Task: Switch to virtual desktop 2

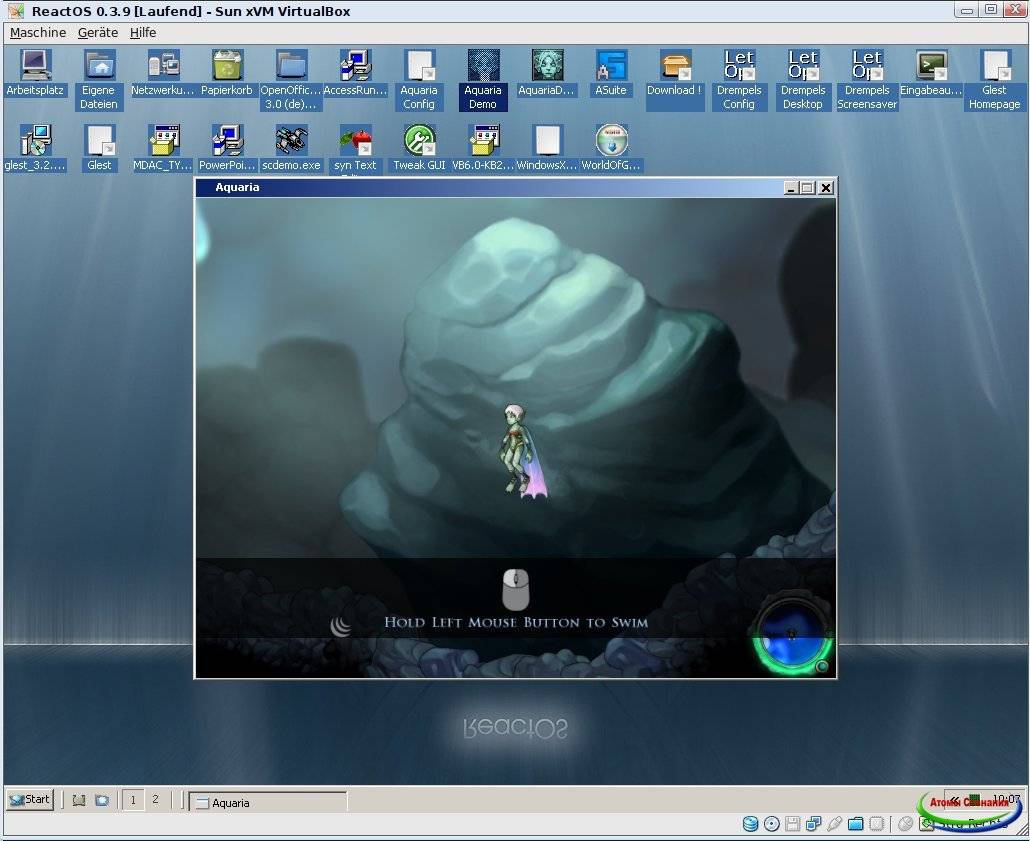Action: pyautogui.click(x=155, y=800)
